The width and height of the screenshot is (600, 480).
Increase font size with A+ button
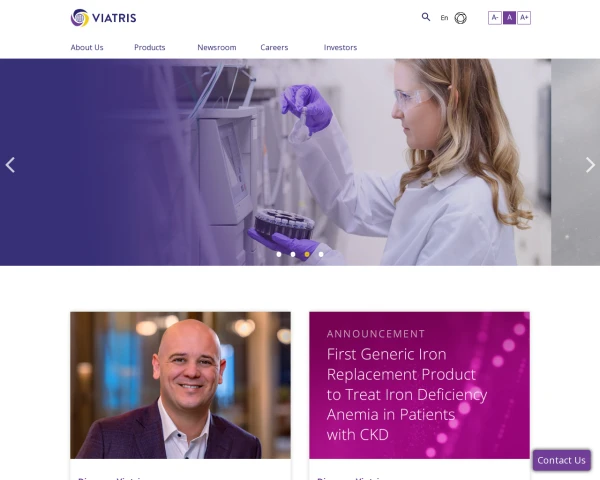point(524,18)
